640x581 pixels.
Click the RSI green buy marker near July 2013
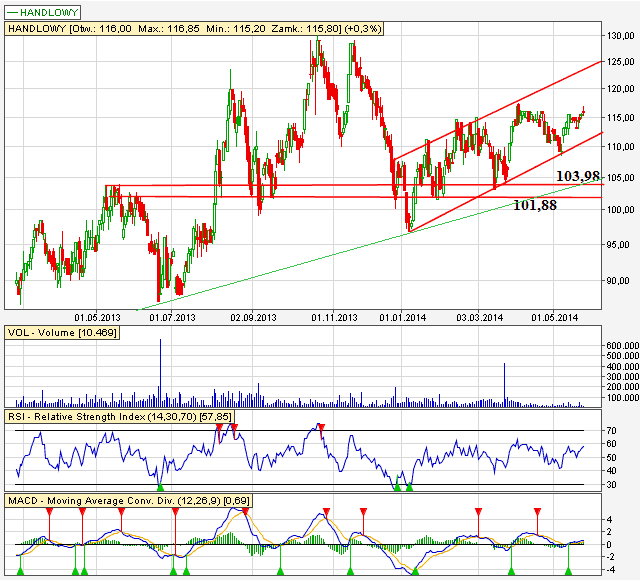click(160, 487)
